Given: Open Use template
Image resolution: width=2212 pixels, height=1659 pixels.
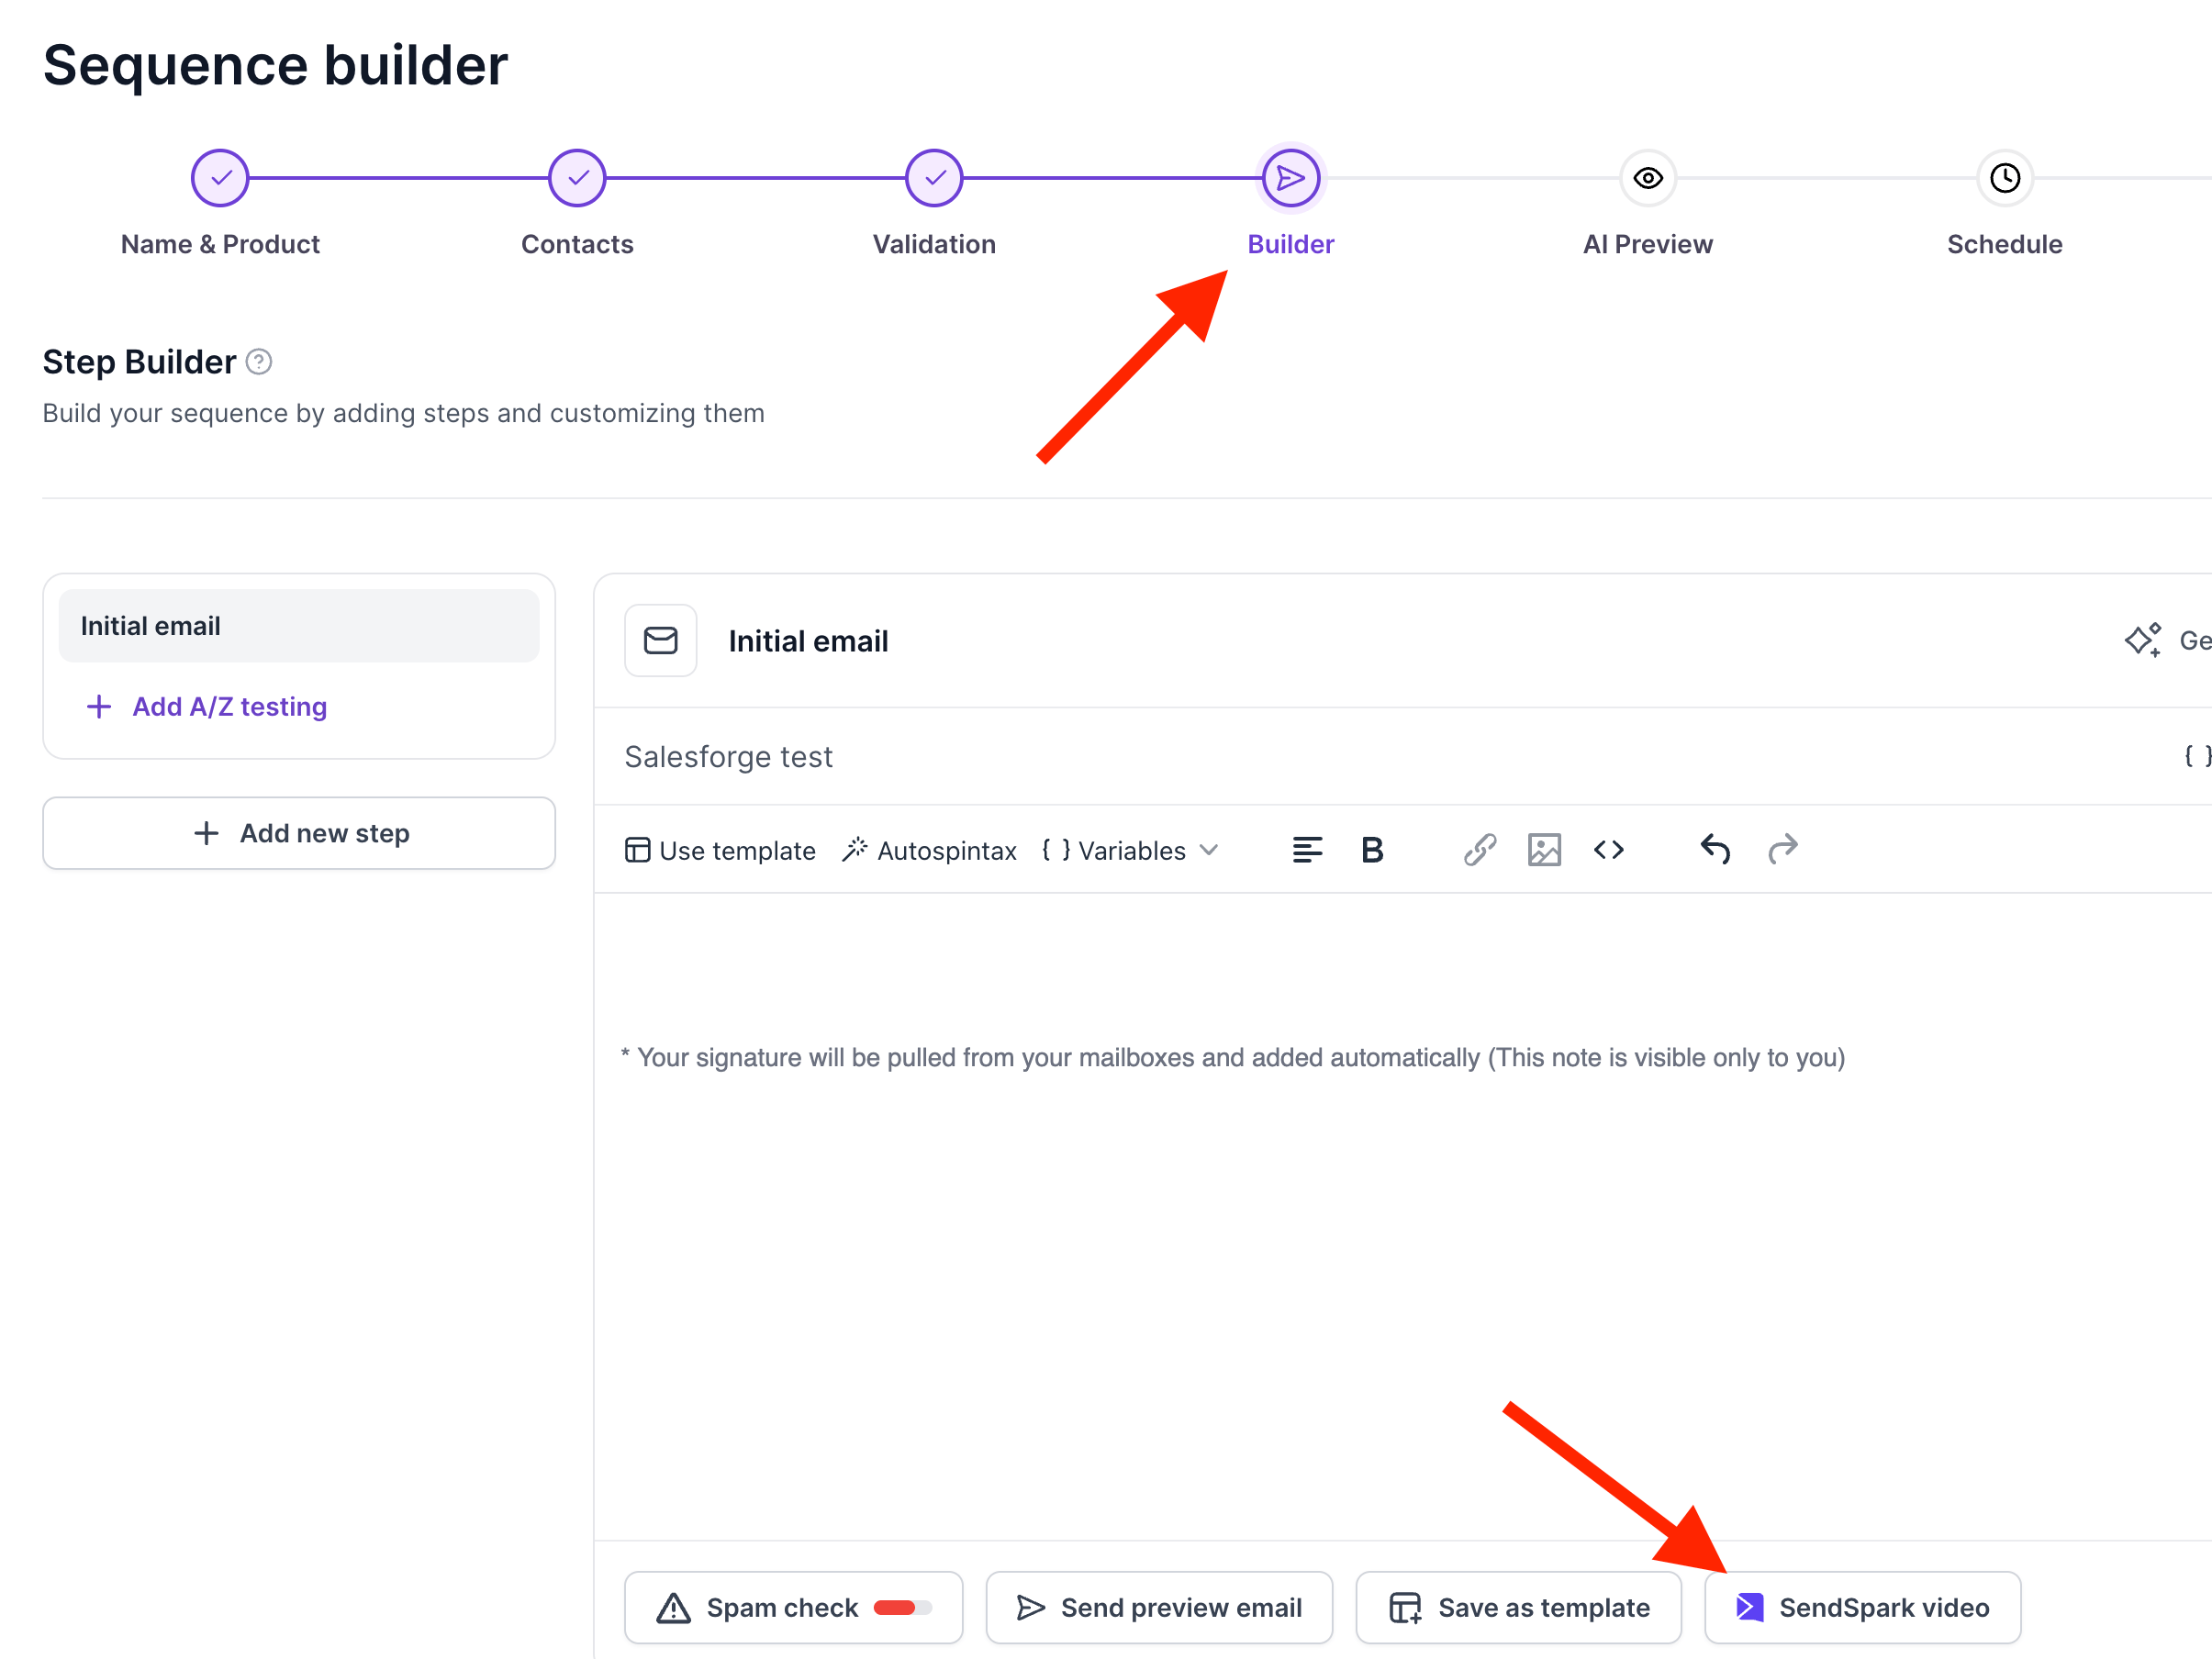Looking at the screenshot, I should coord(720,850).
